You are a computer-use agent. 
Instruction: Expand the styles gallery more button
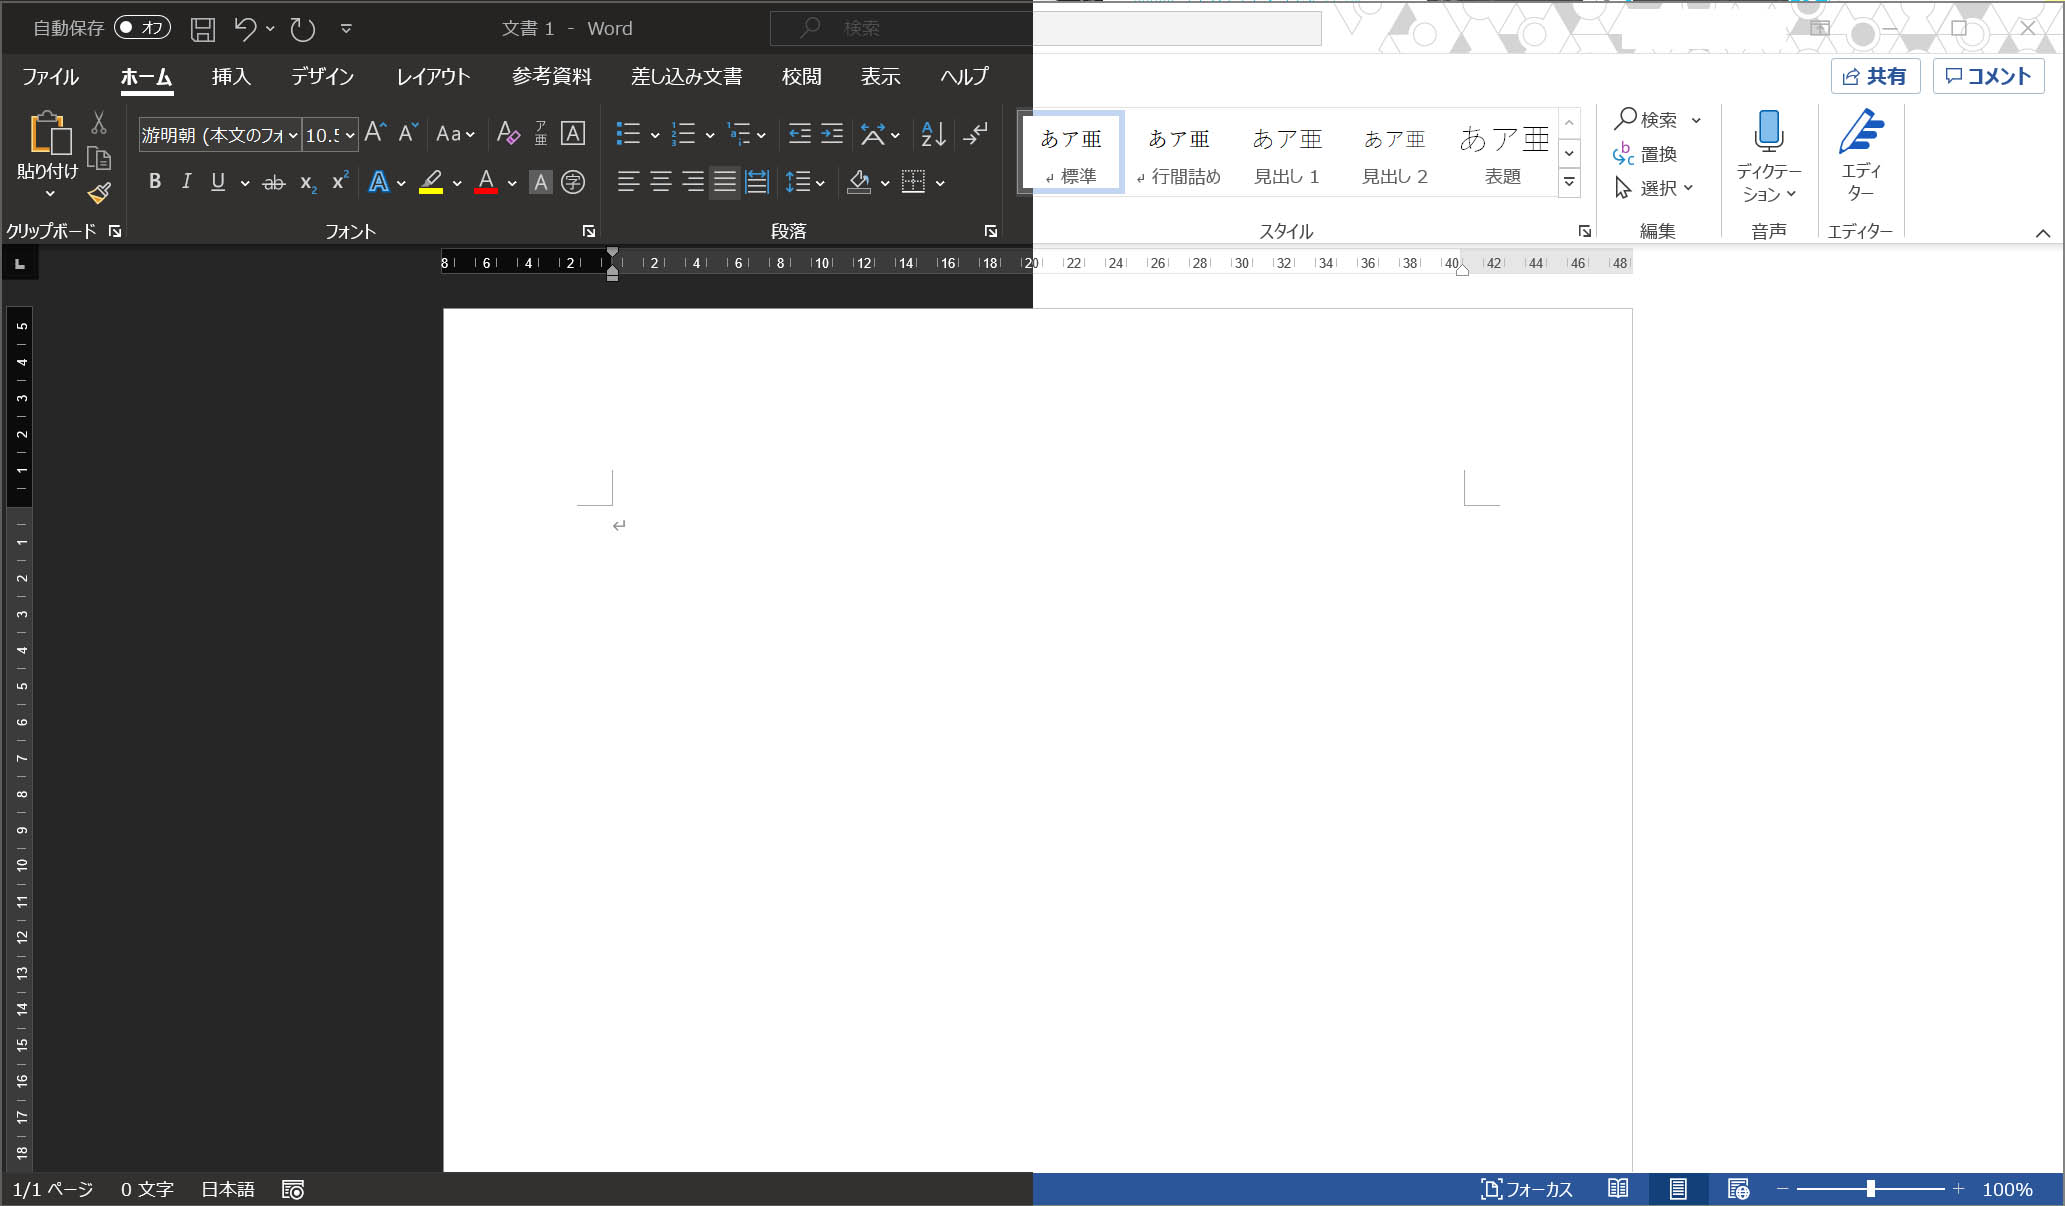coord(1569,182)
